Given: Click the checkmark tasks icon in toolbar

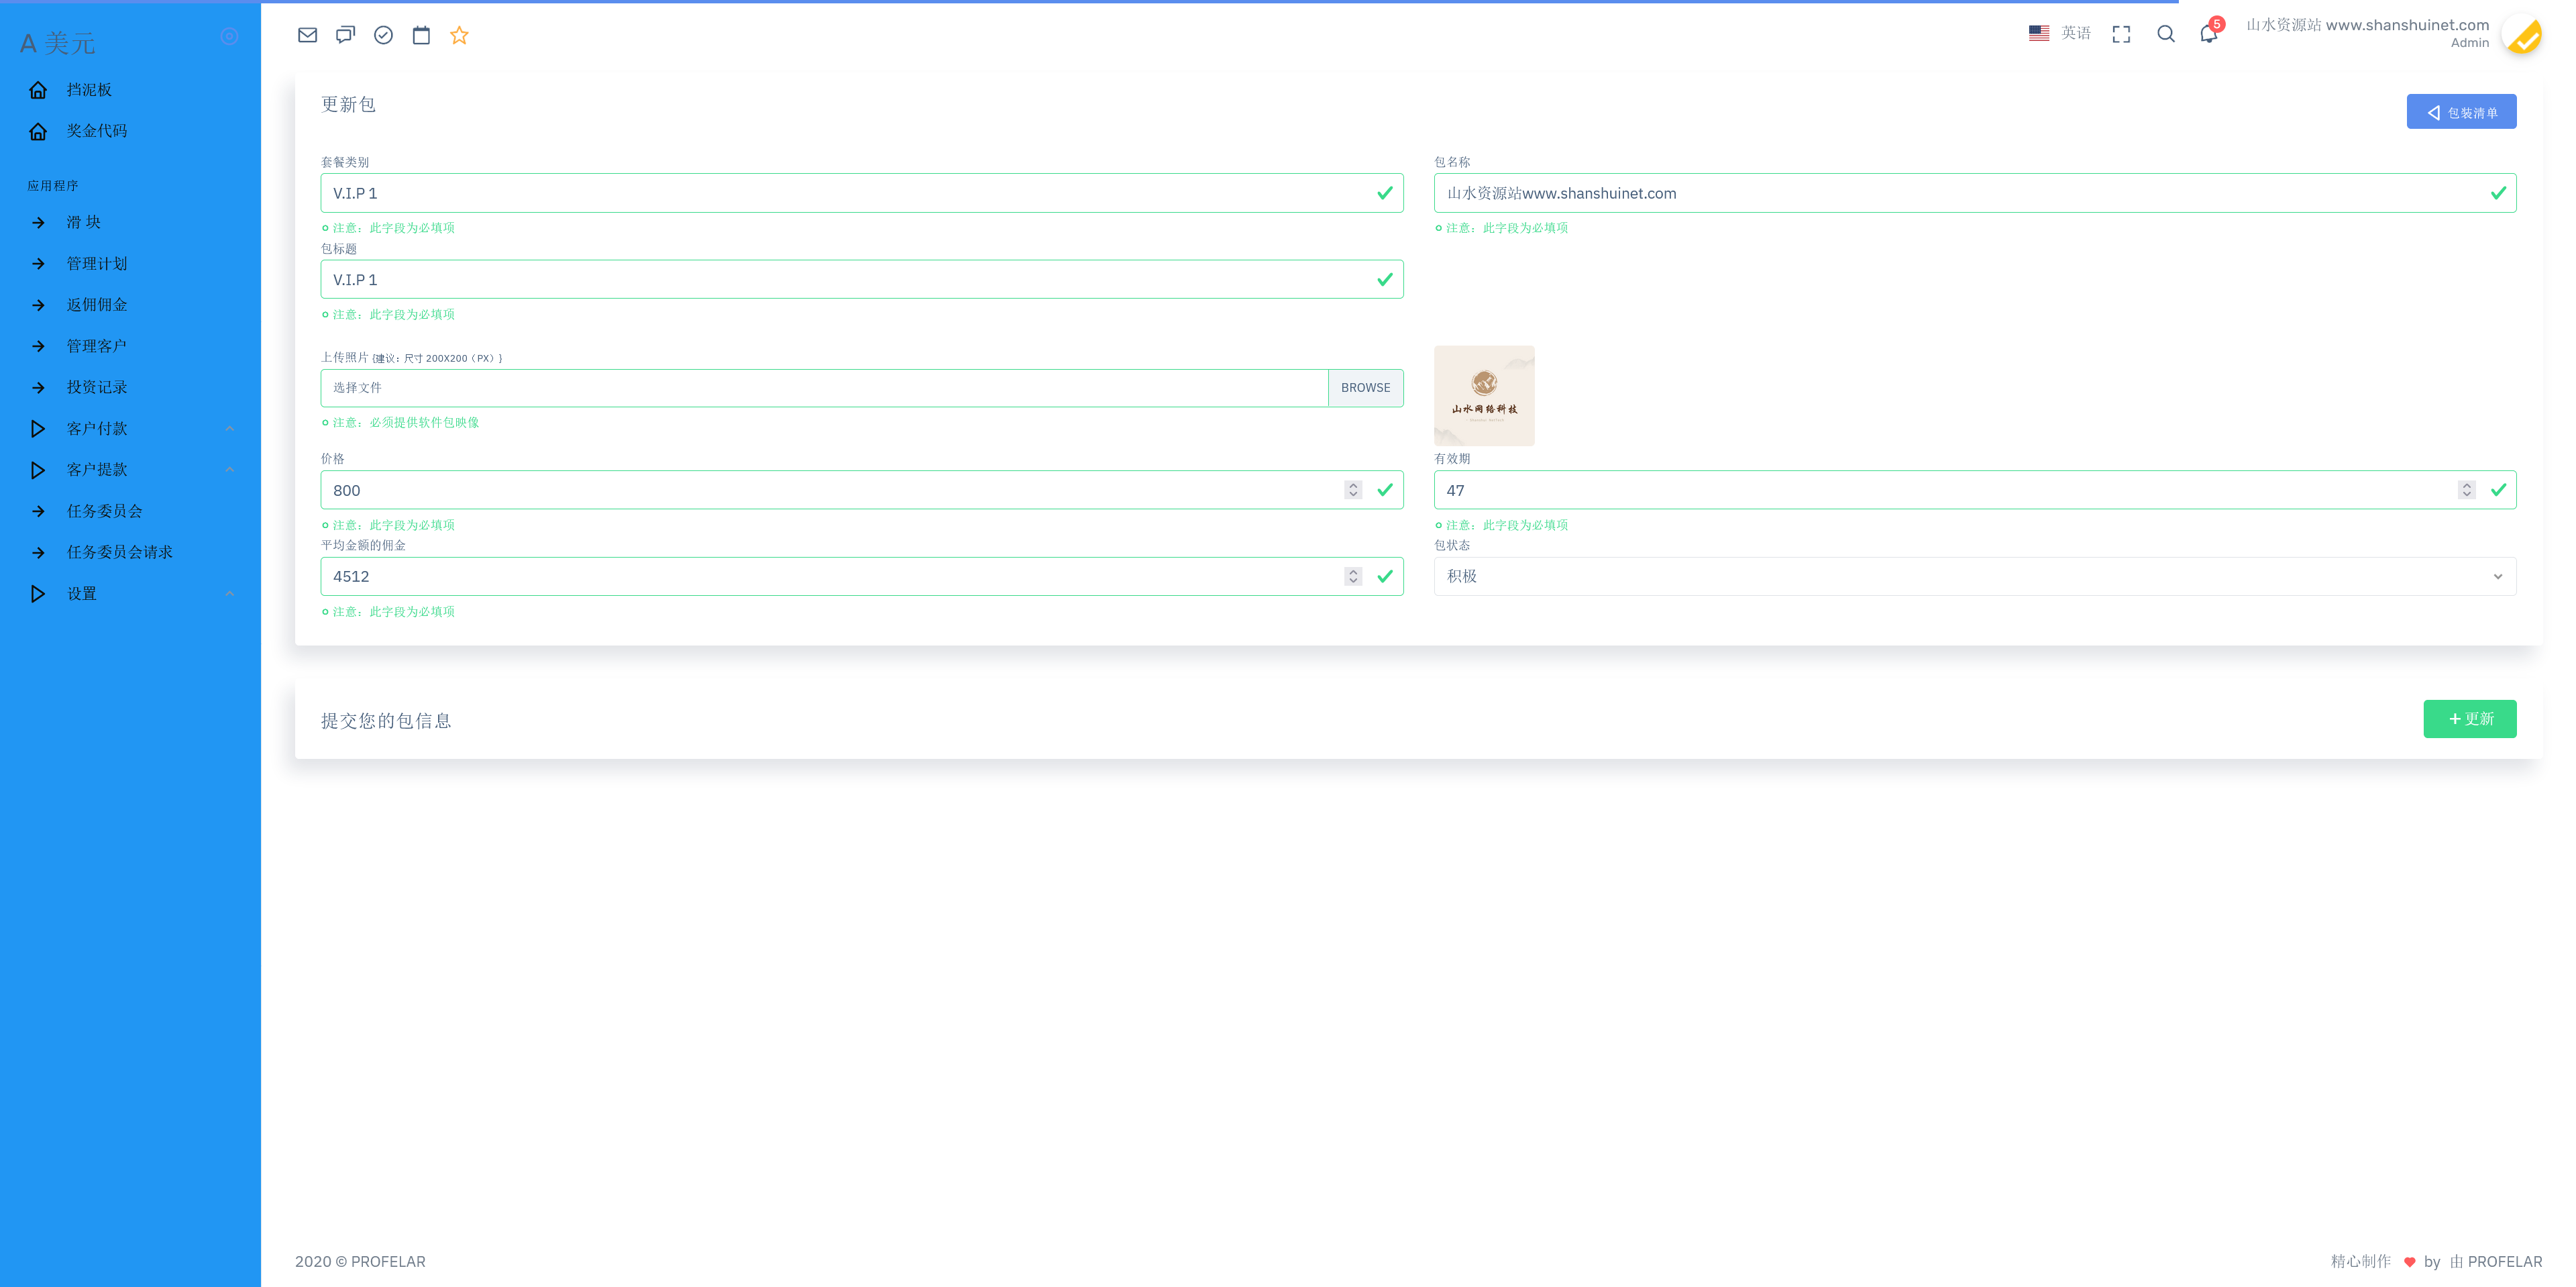Looking at the screenshot, I should 383,35.
